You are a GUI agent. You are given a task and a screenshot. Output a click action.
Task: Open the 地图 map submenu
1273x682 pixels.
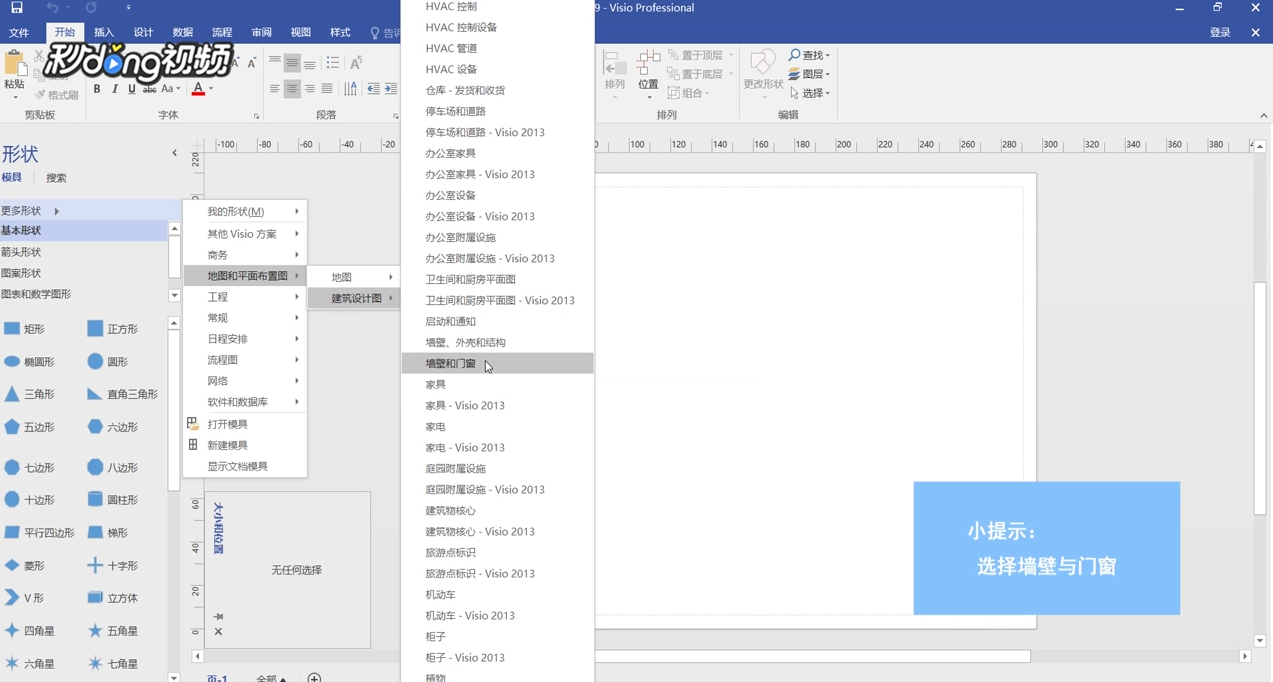[354, 277]
